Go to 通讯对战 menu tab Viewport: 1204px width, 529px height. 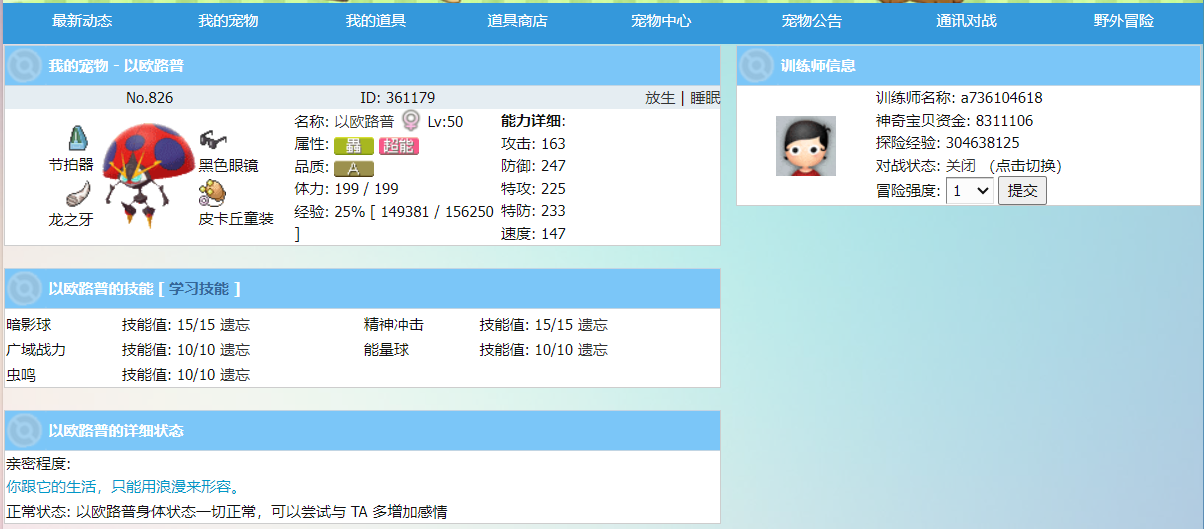click(966, 21)
